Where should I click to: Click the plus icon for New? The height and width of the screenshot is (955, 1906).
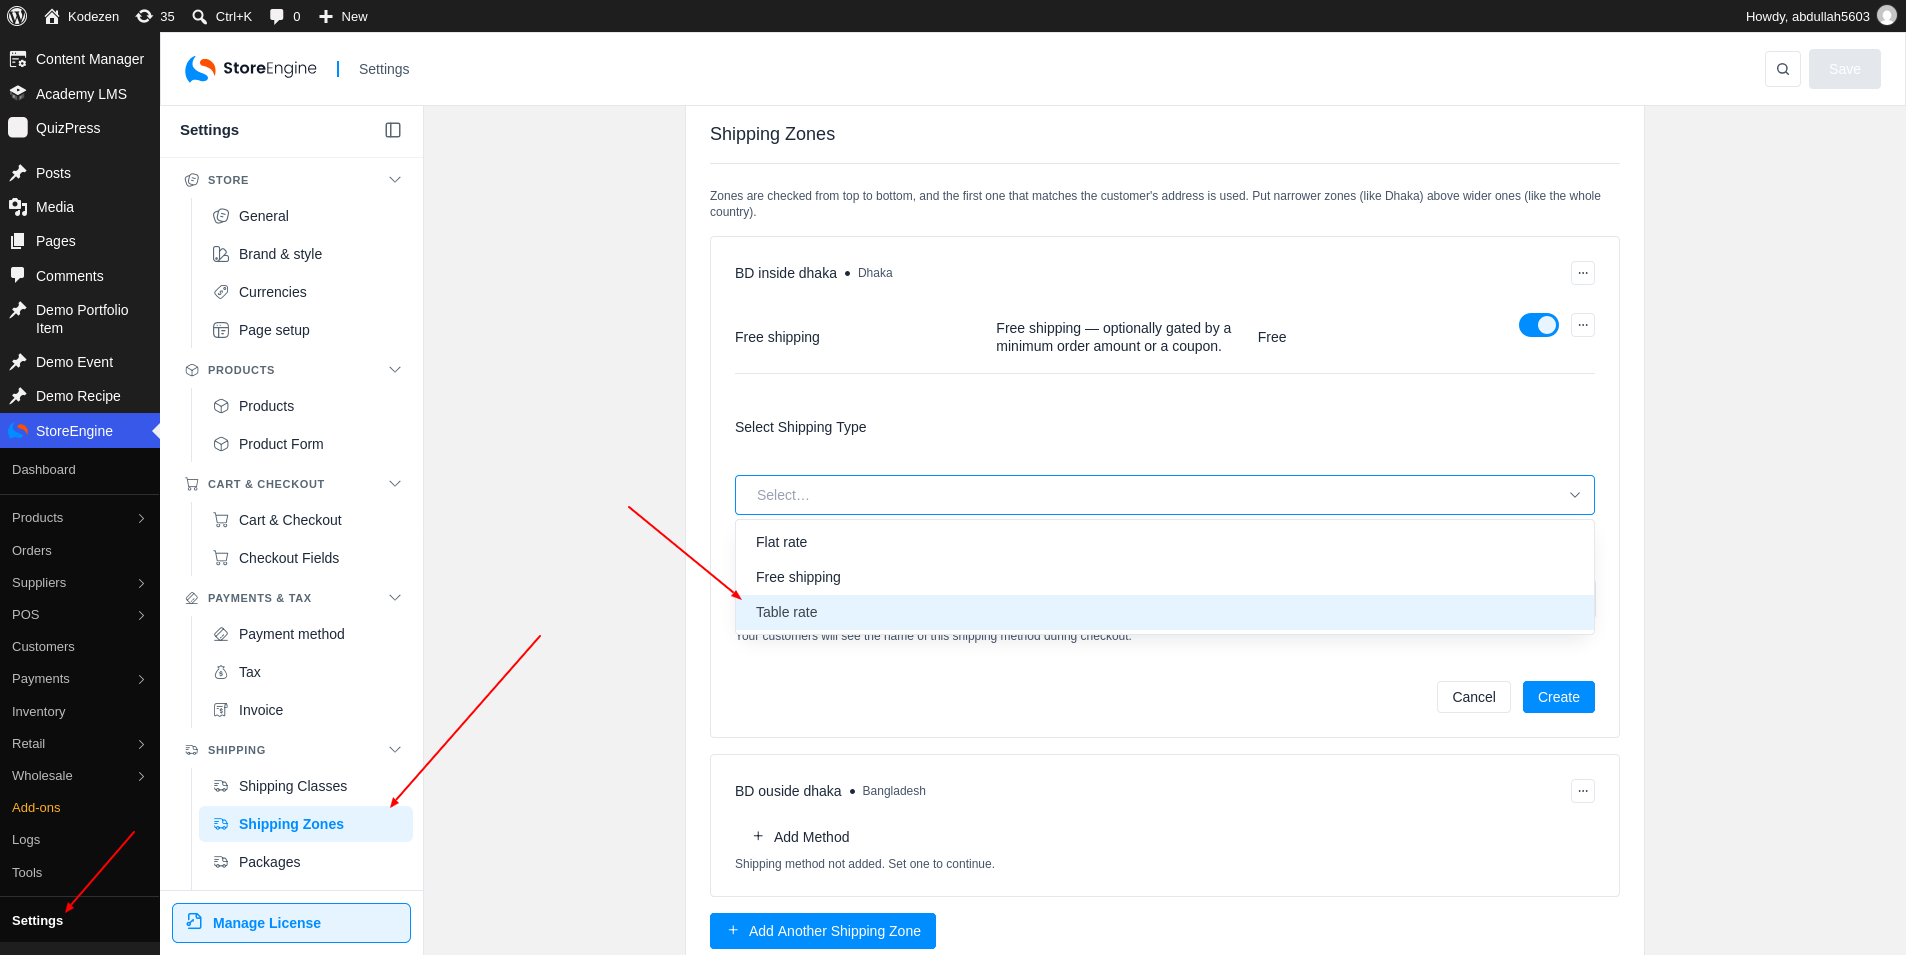click(326, 16)
